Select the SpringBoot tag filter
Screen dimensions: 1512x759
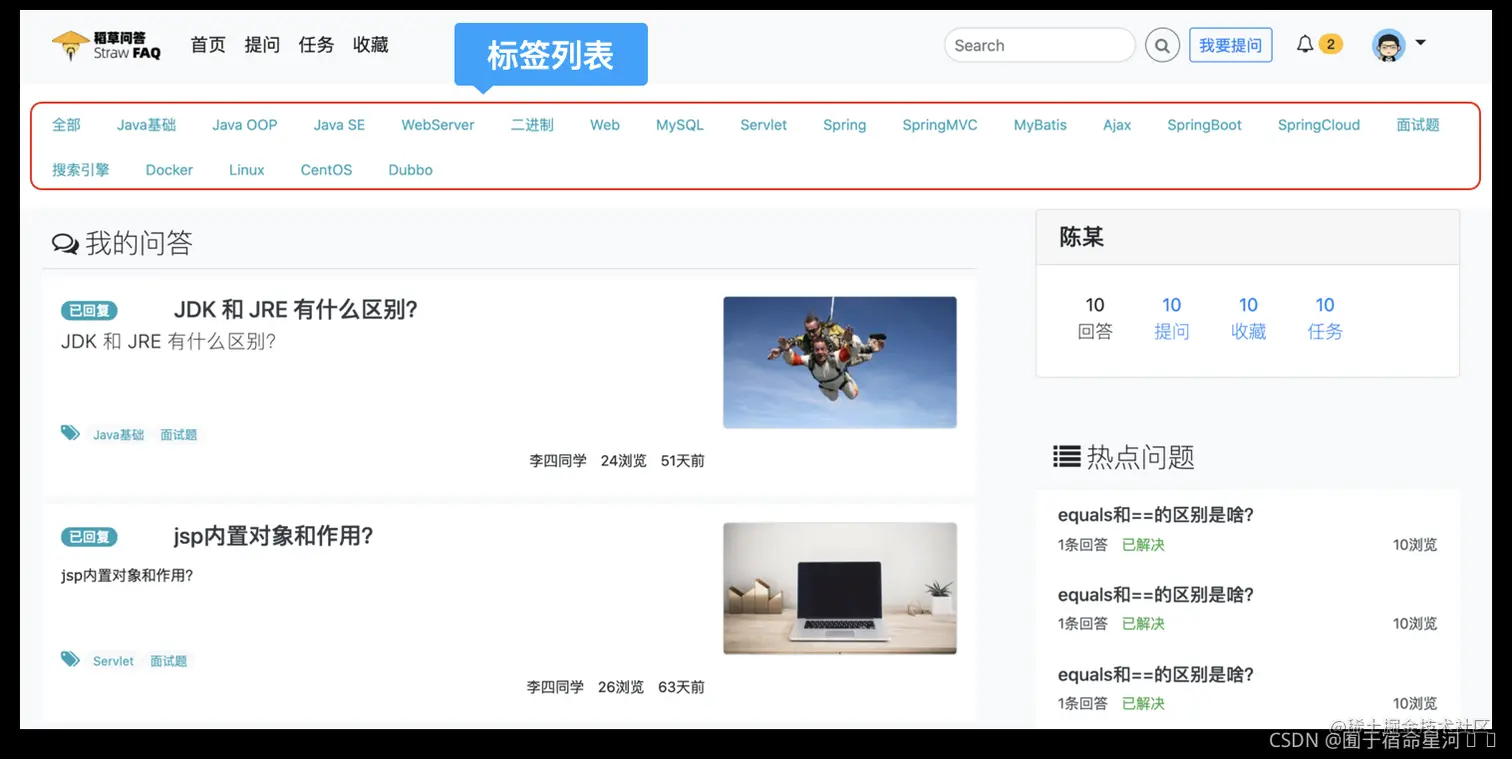(1204, 124)
